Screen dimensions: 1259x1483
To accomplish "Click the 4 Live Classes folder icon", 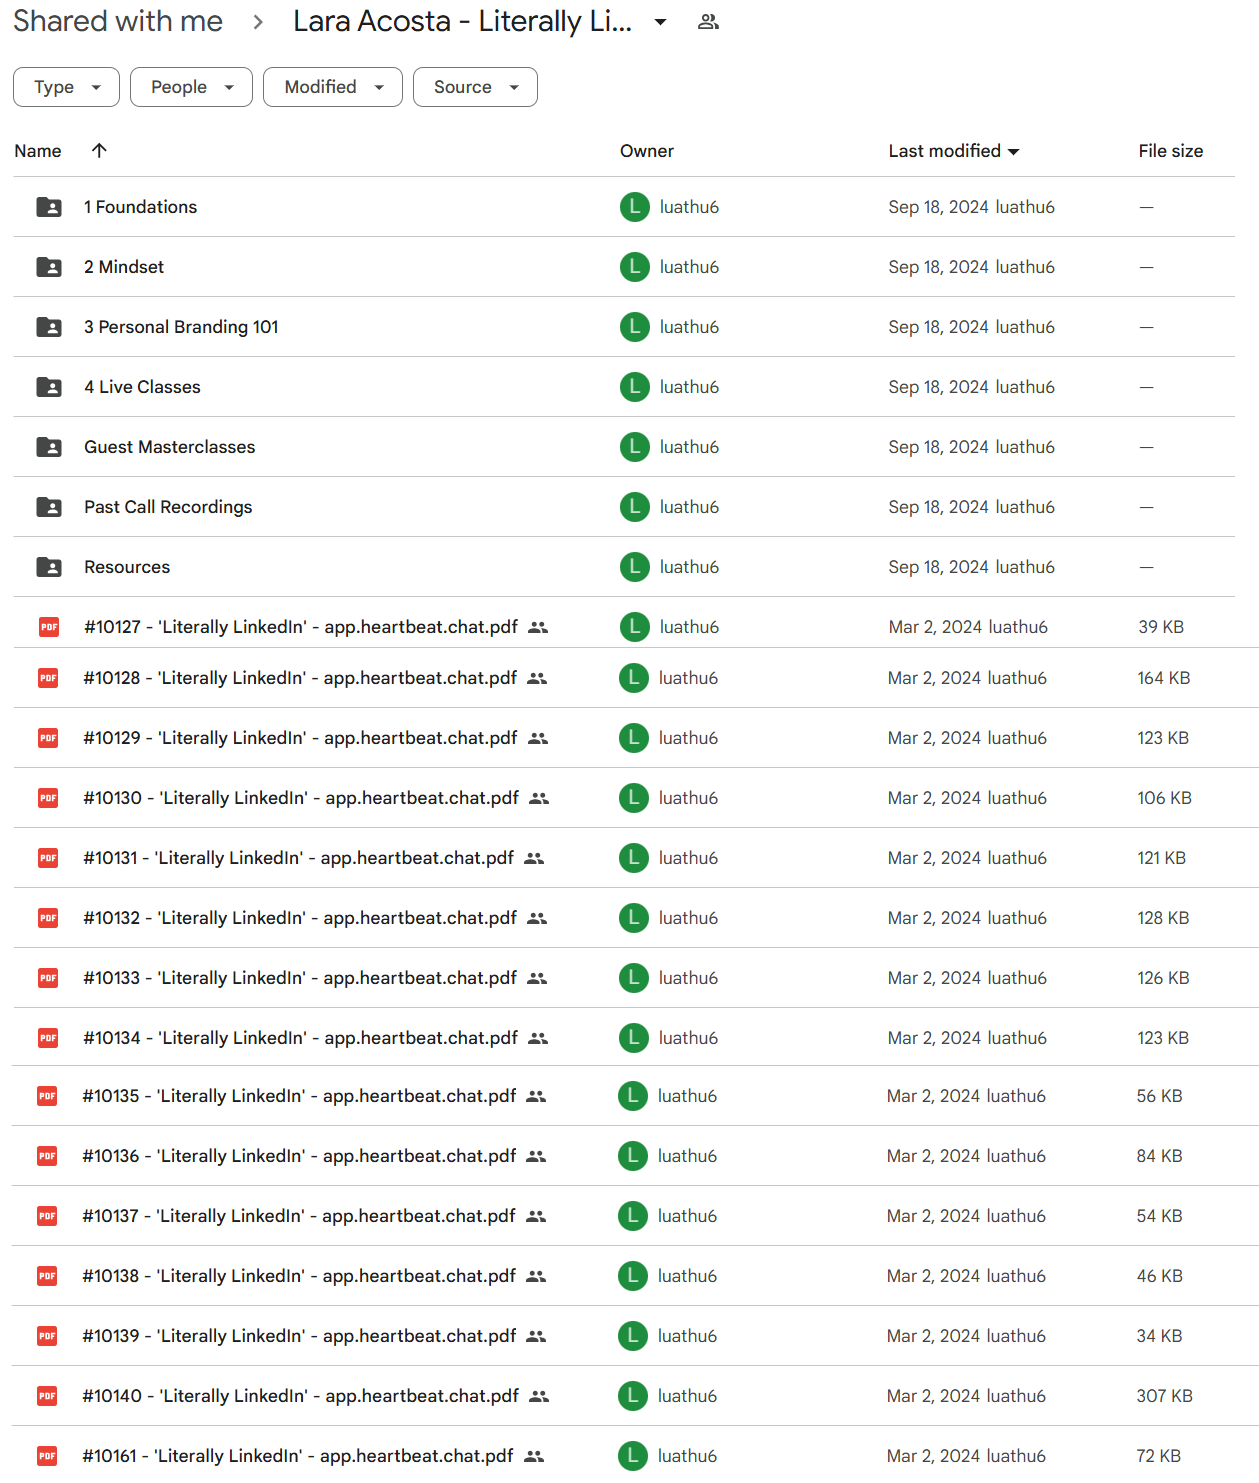I will pos(49,387).
